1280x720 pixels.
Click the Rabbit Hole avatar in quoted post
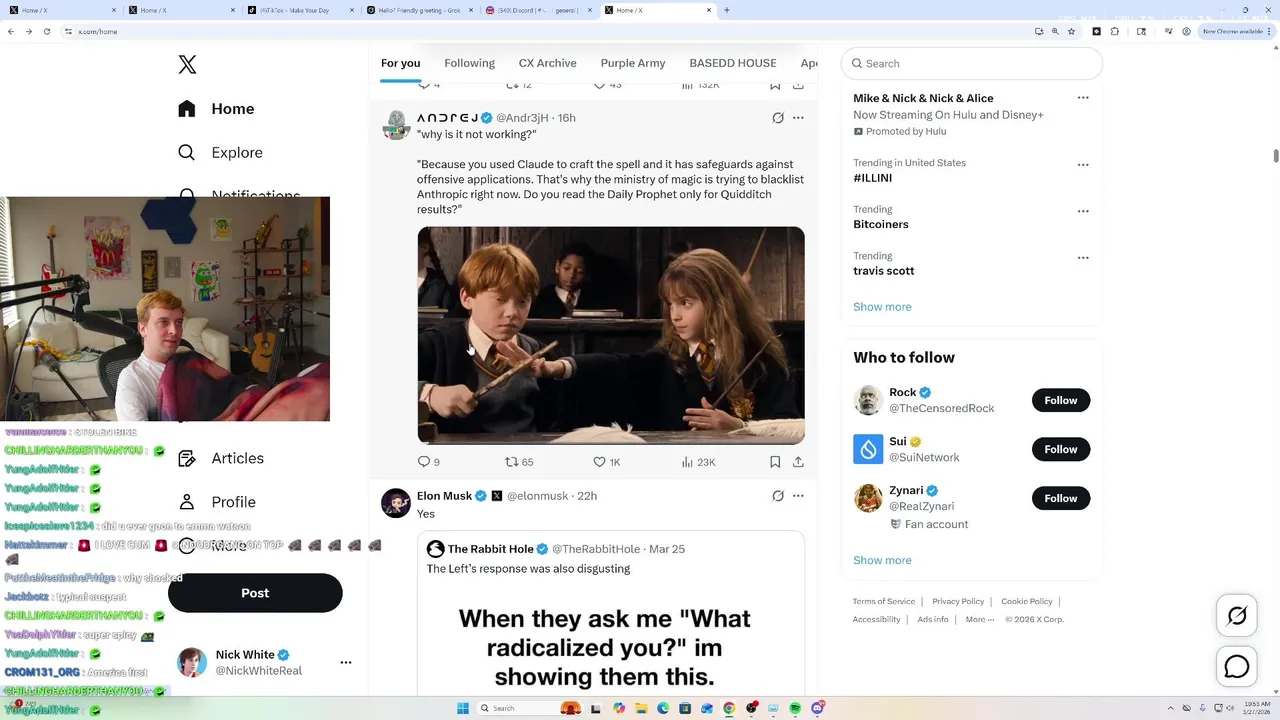coord(435,549)
